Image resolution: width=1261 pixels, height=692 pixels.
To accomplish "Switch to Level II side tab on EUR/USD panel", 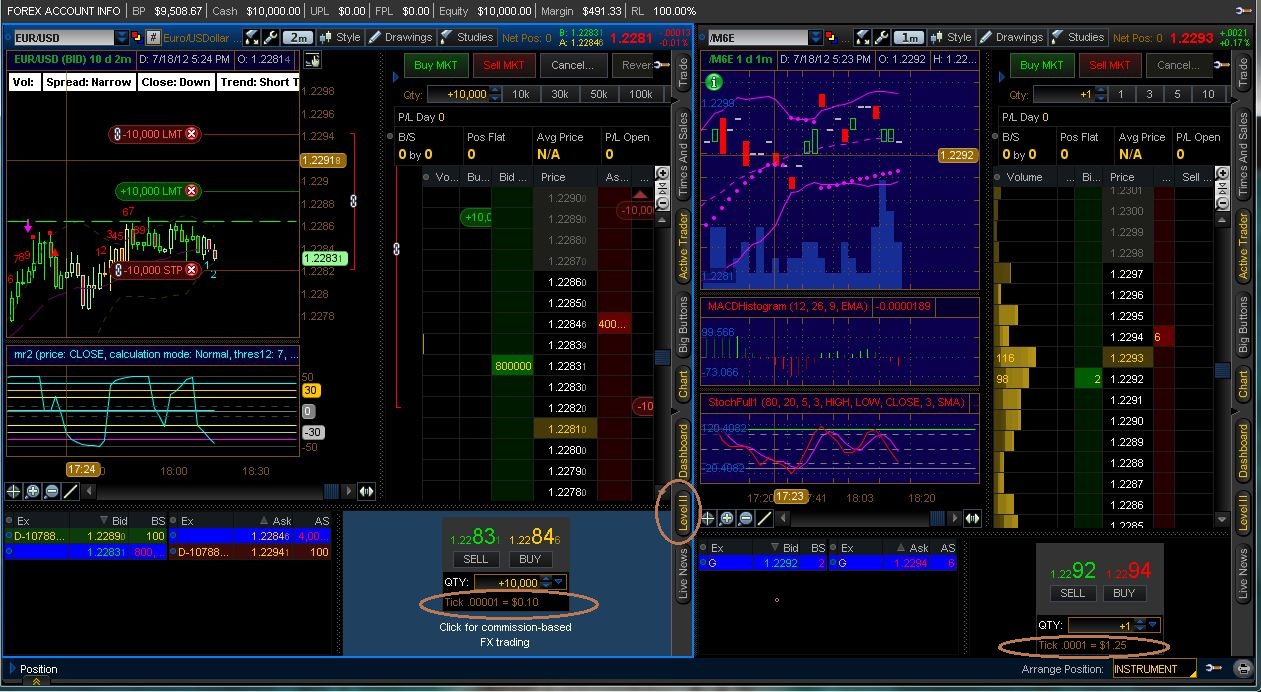I will pyautogui.click(x=684, y=511).
